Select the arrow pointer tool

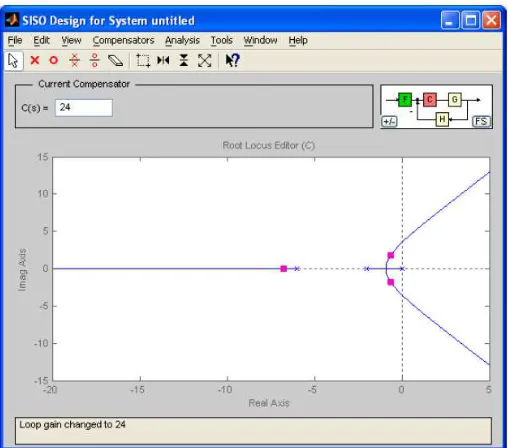(x=13, y=61)
